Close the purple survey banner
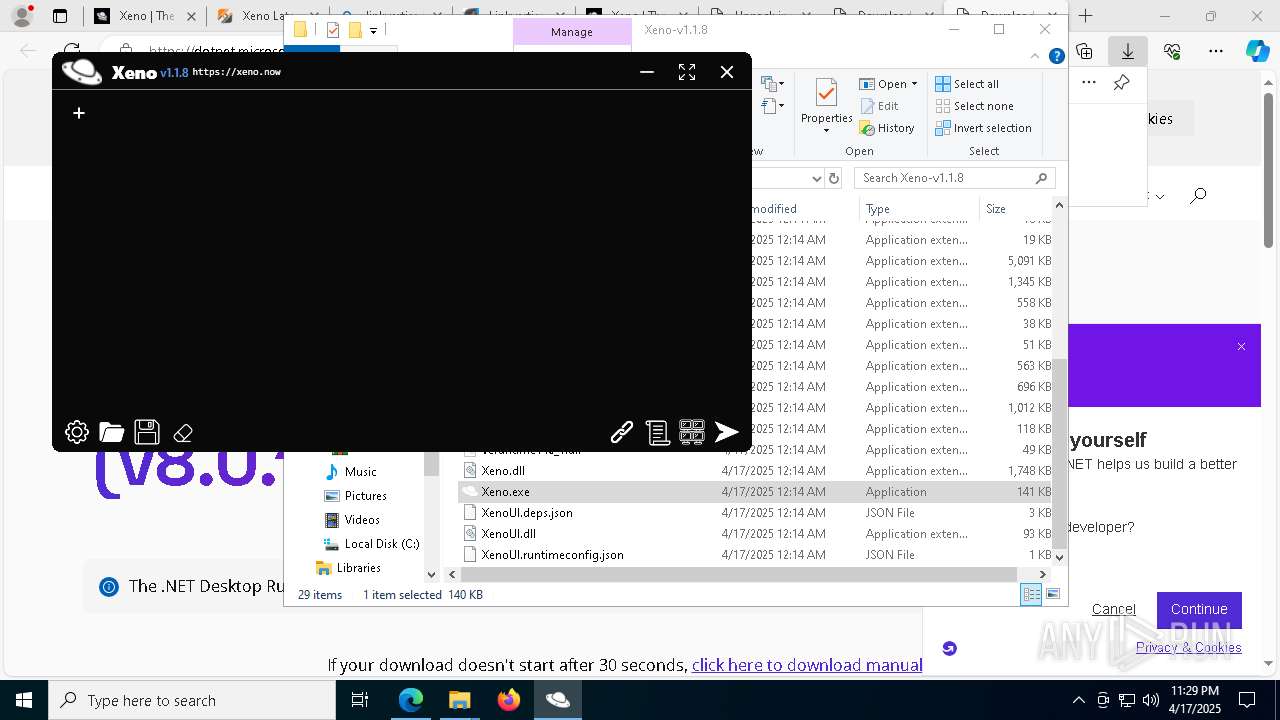 [1241, 347]
